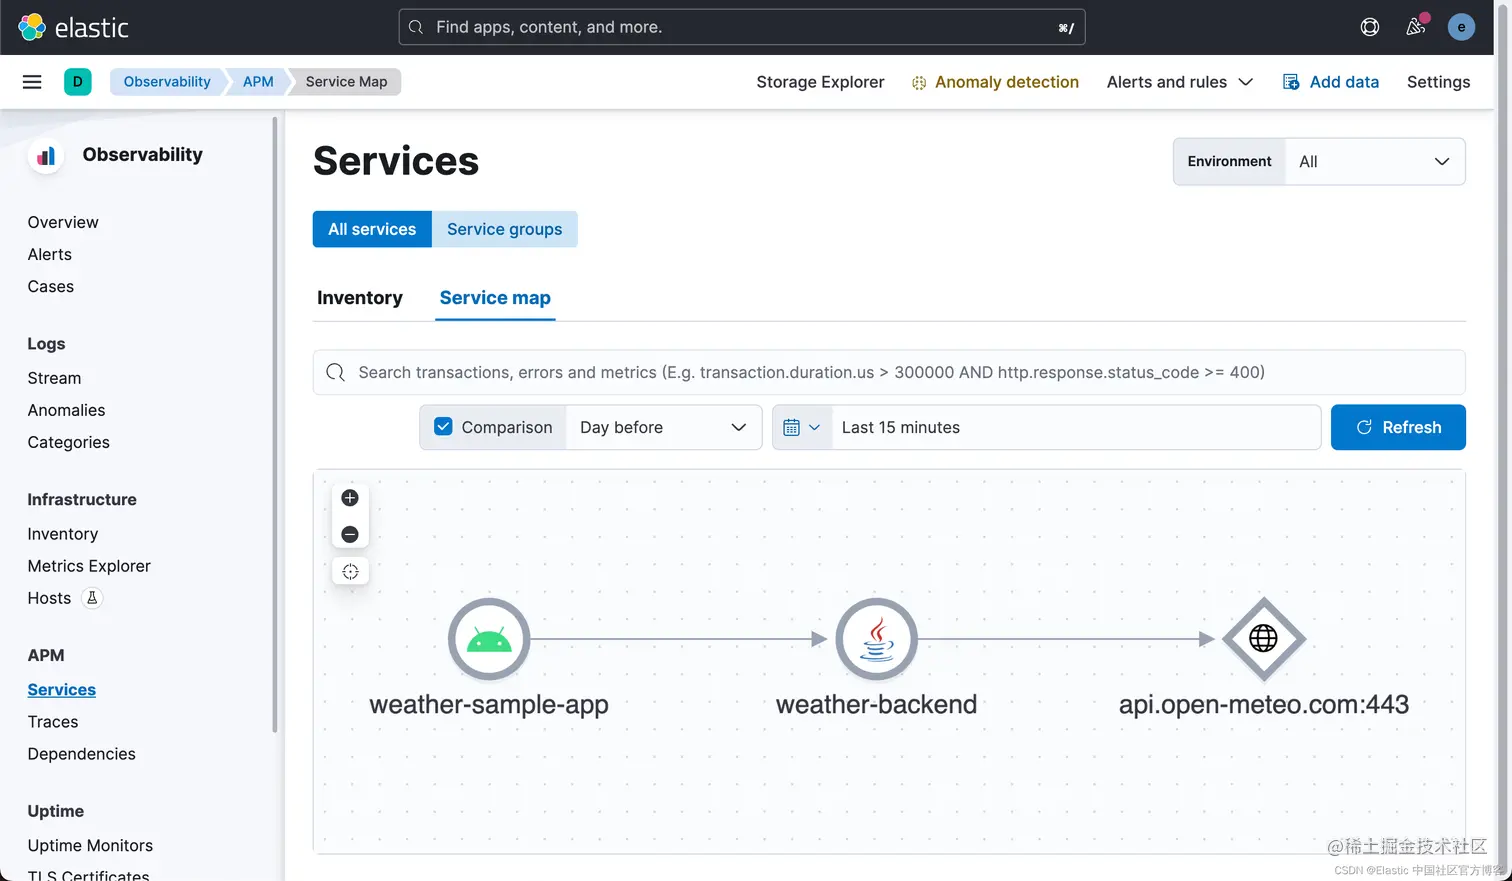1512x881 pixels.
Task: Open APM Services link in the sidebar
Action: coord(62,690)
